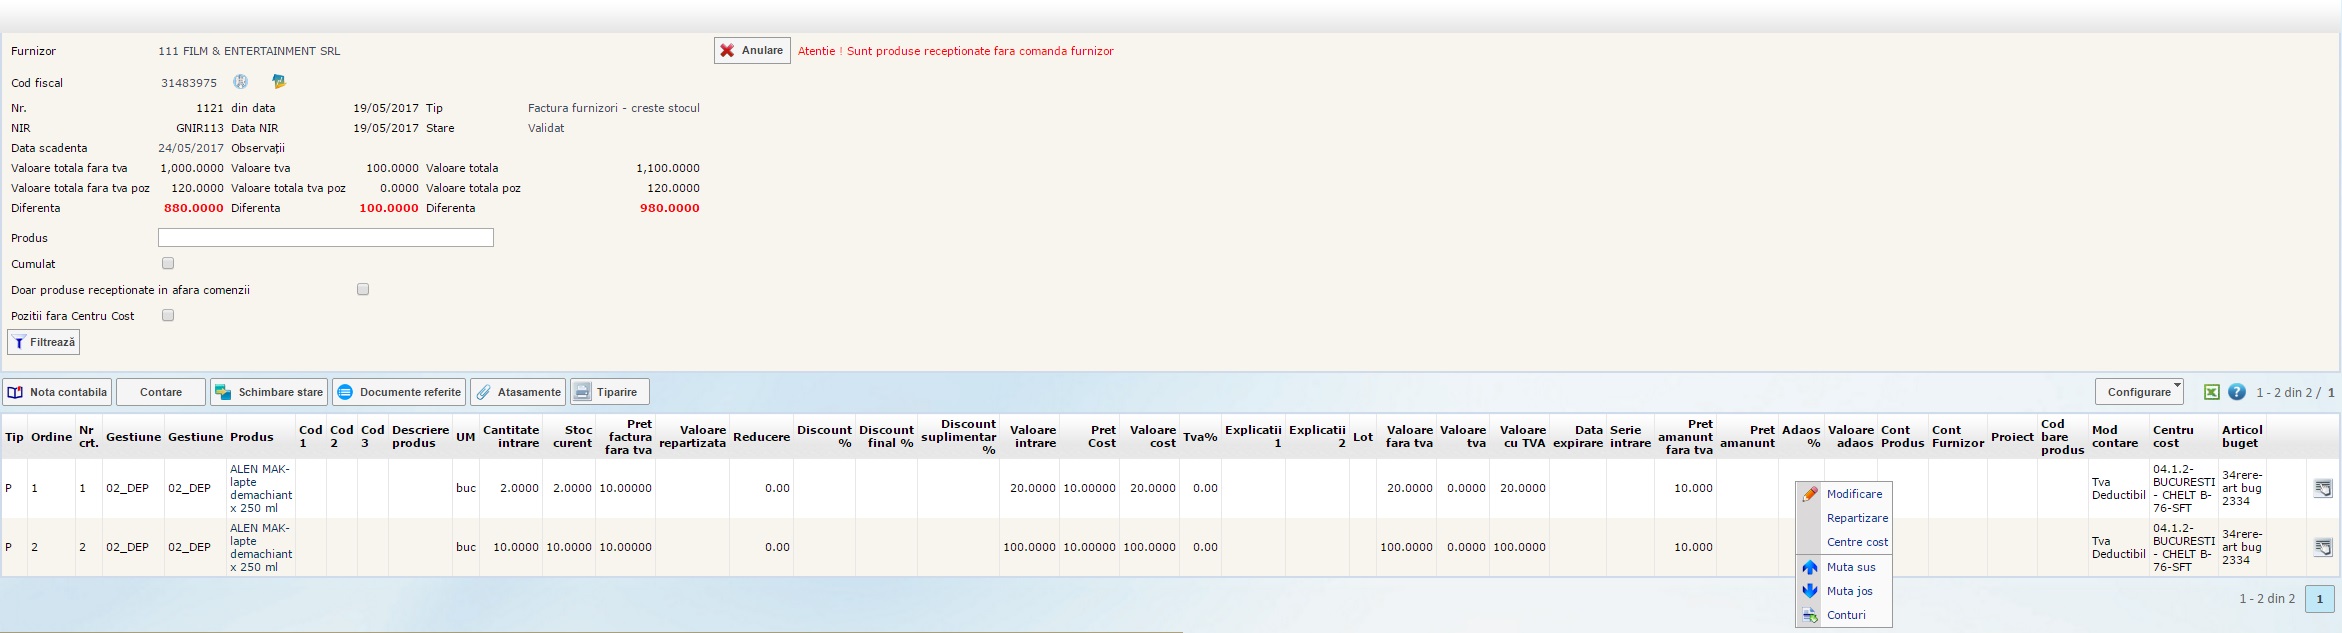Check Doar produse receptionate in afara comenzii
The width and height of the screenshot is (2342, 633).
pos(363,290)
